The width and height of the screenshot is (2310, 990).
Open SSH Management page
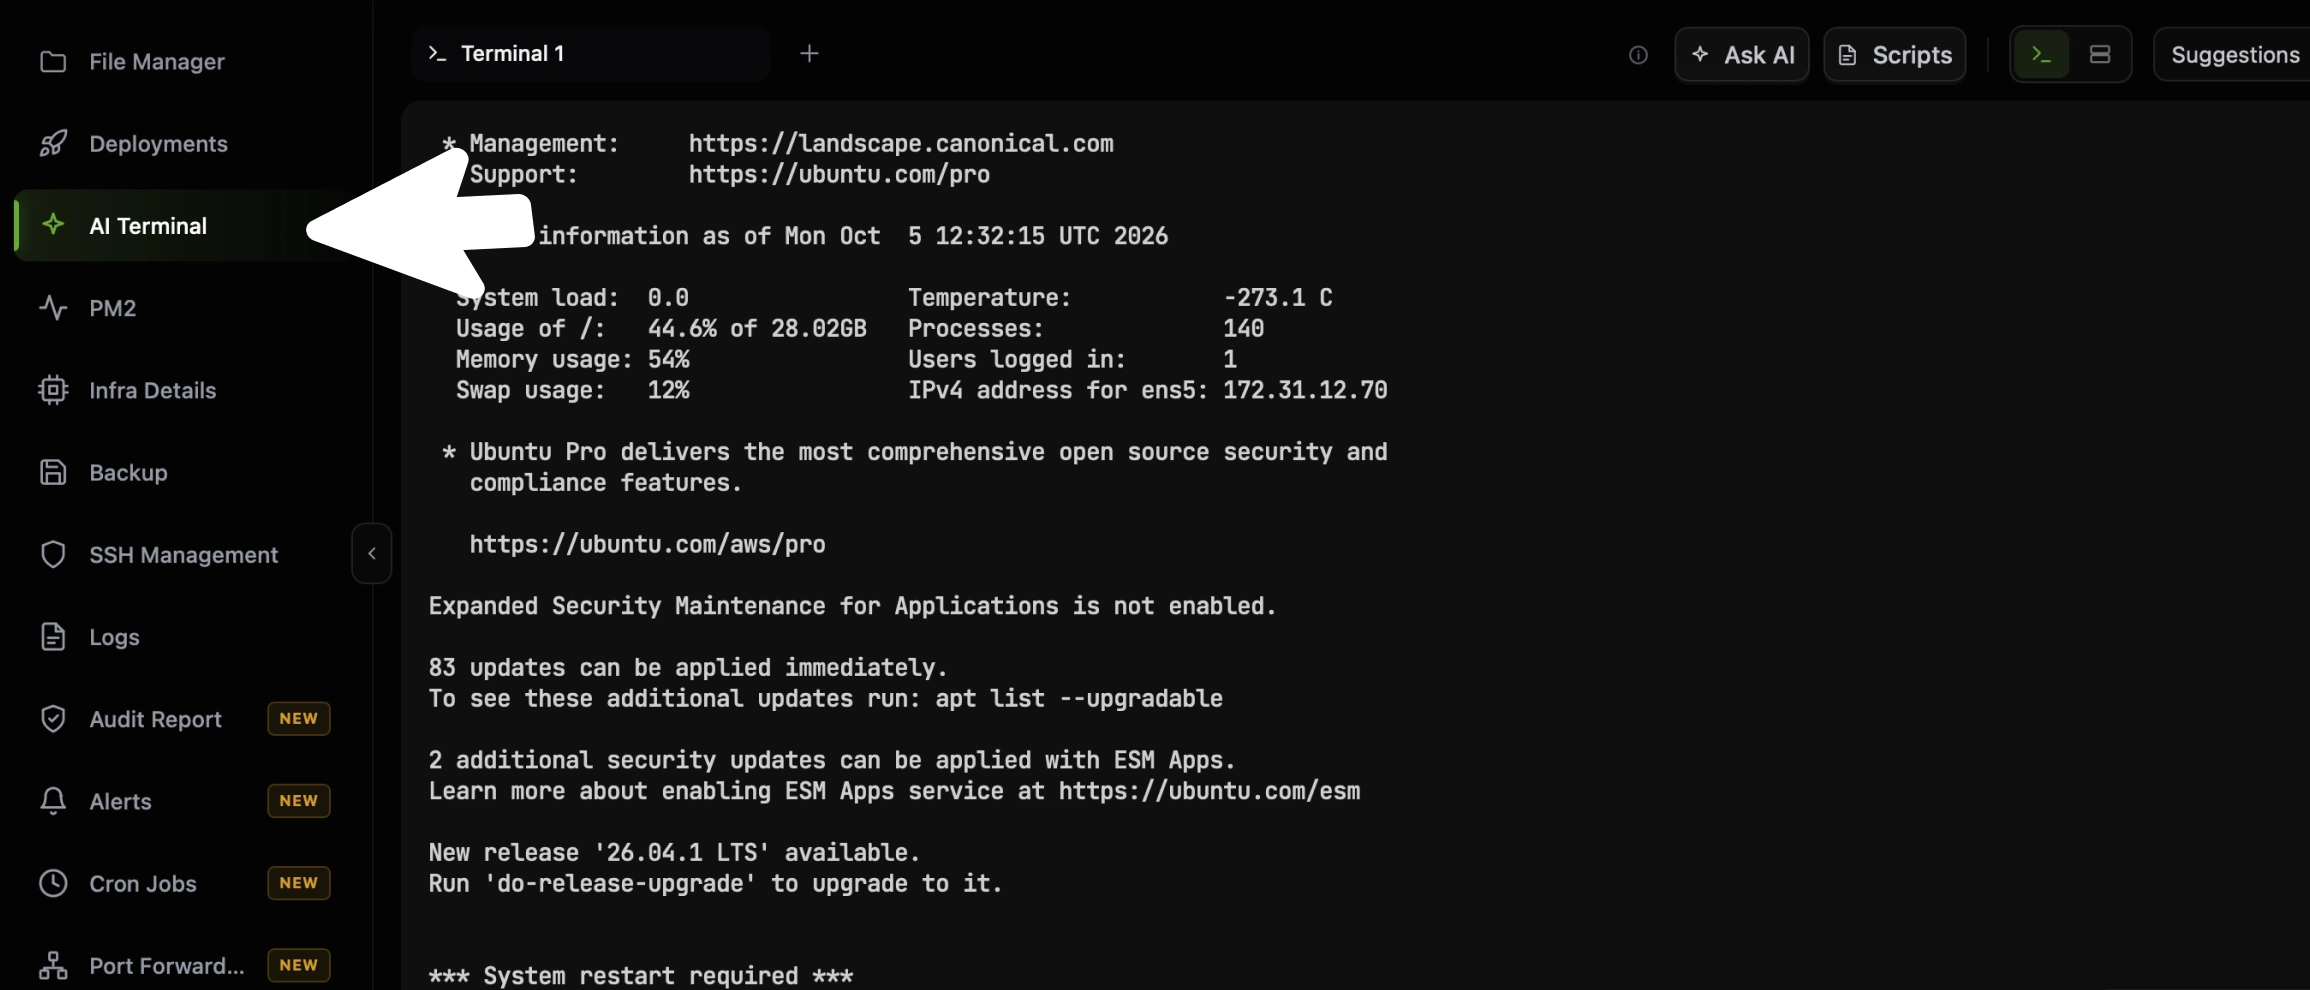click(183, 554)
